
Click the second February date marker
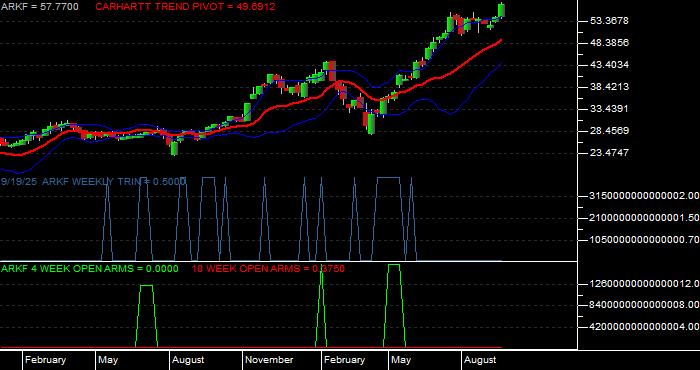(345, 360)
